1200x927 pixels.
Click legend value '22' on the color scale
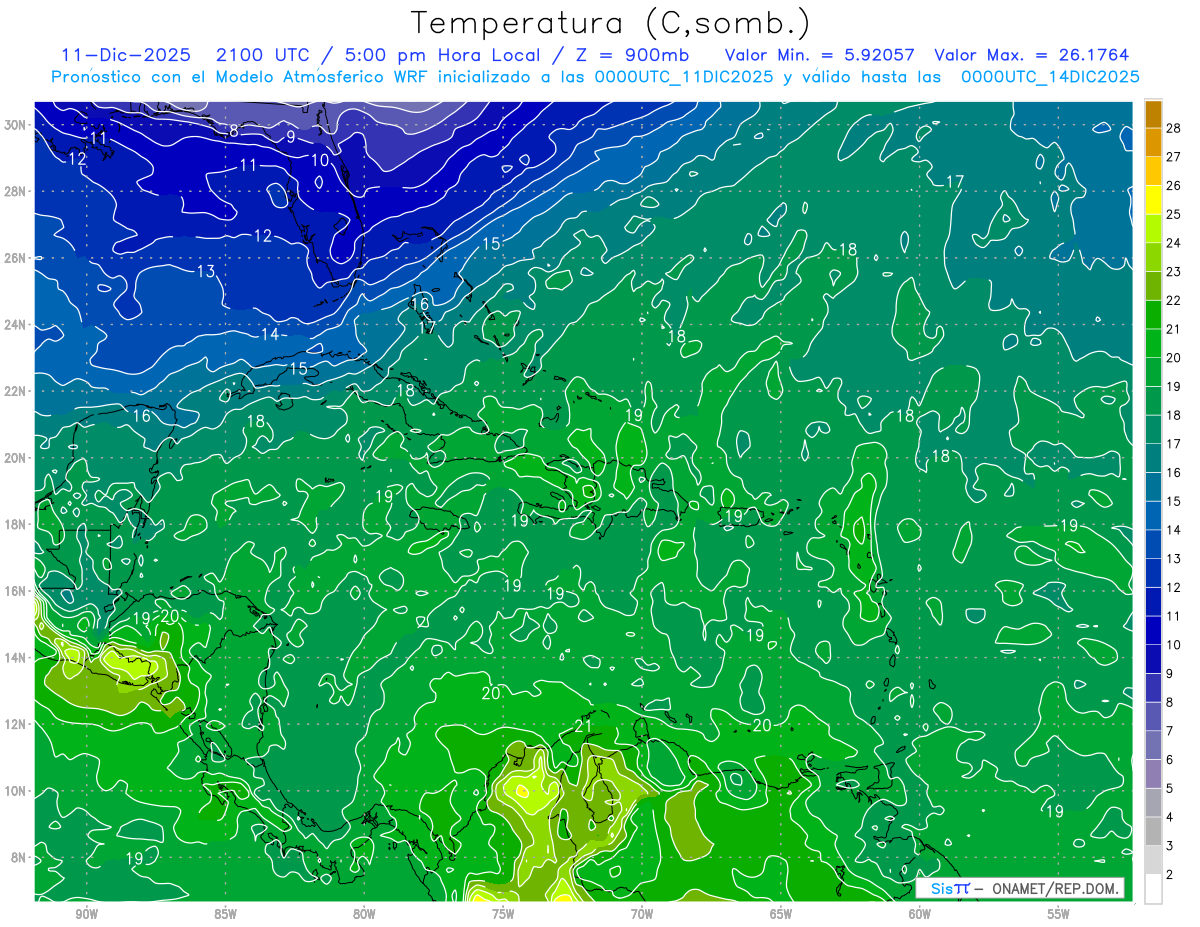[x=1173, y=300]
